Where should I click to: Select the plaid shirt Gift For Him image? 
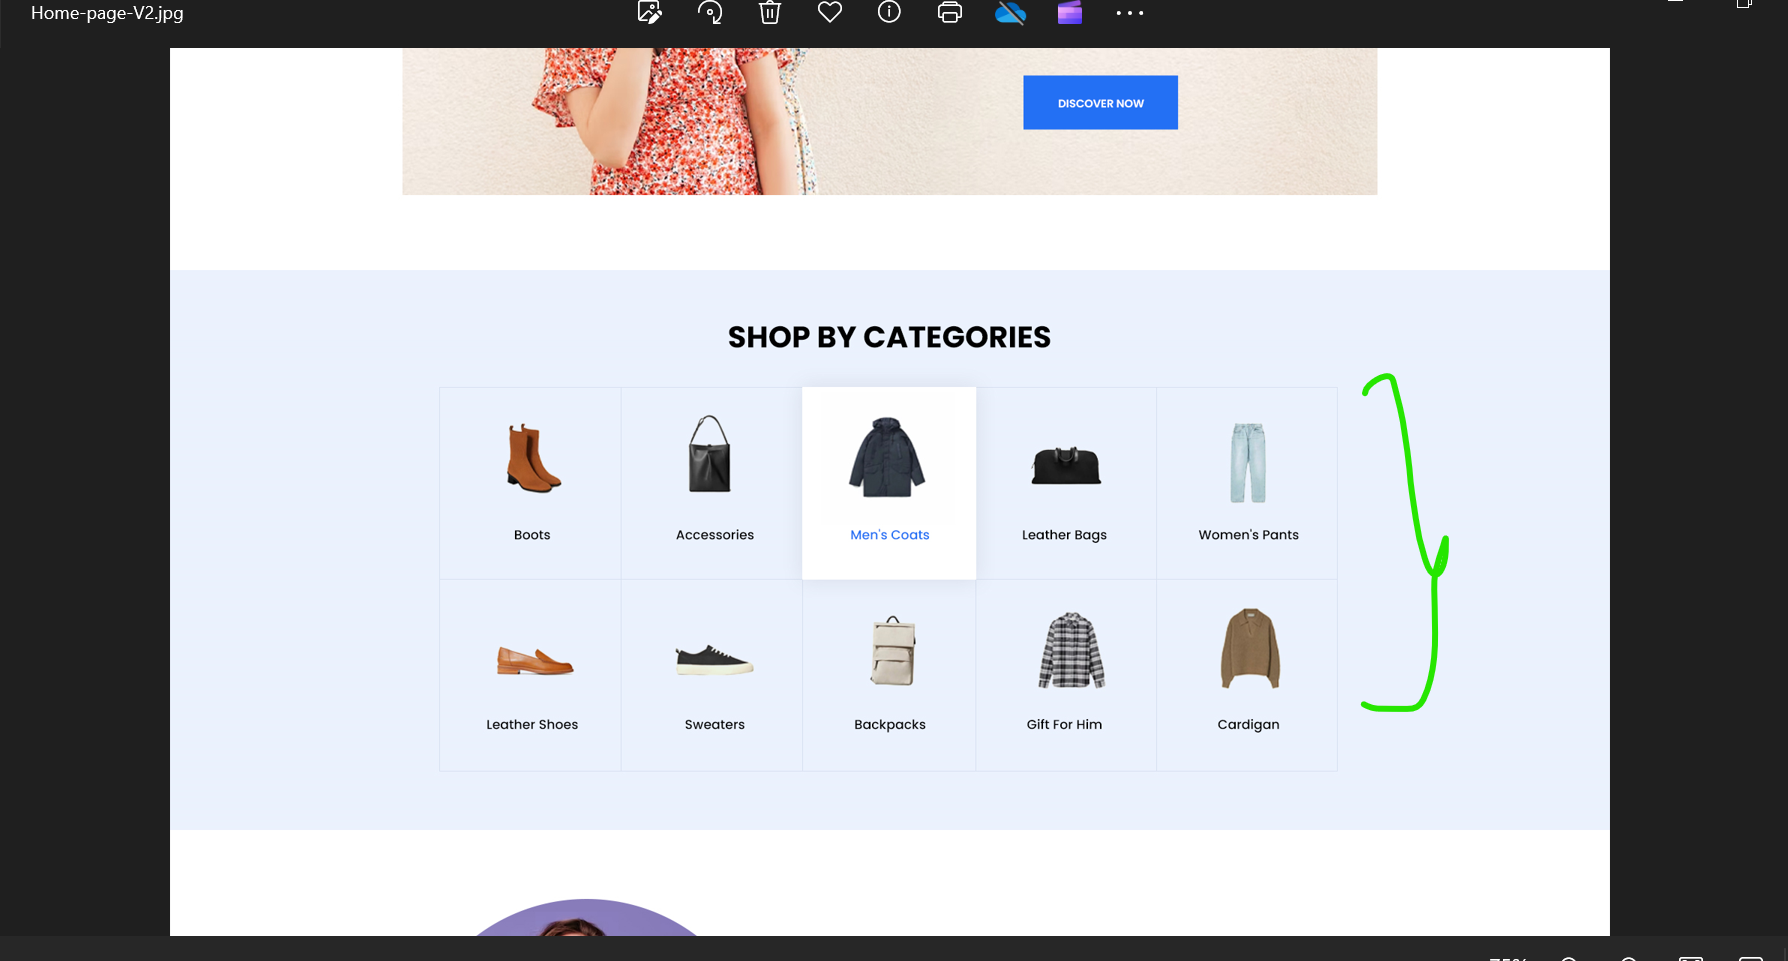[x=1071, y=650]
